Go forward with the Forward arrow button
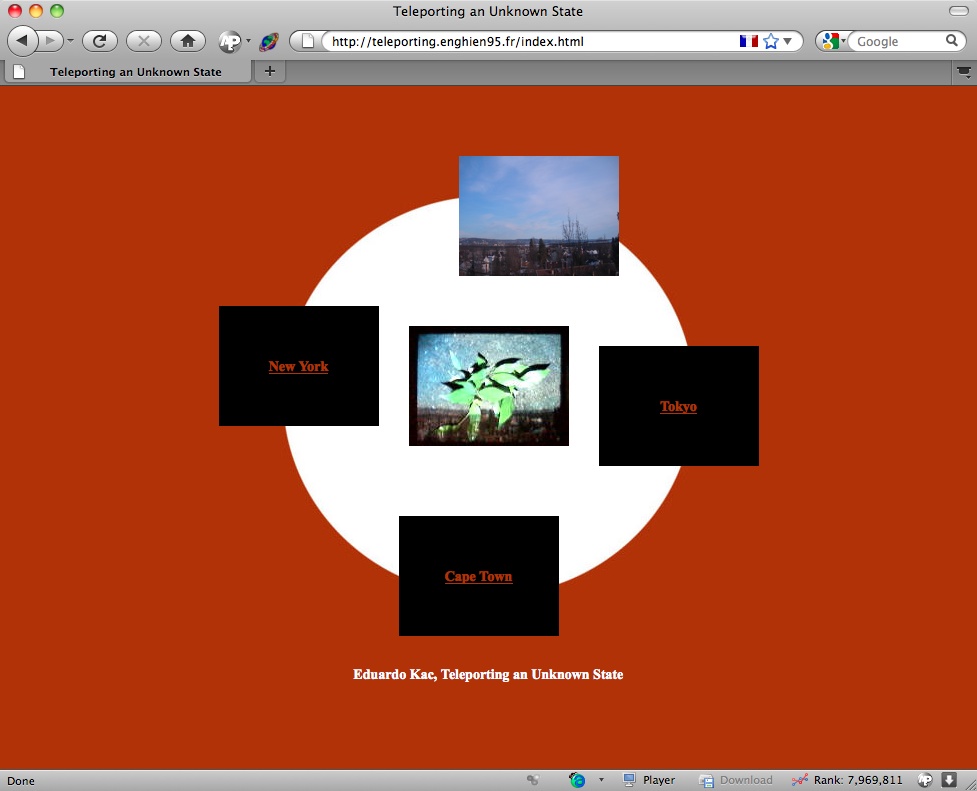Image resolution: width=977 pixels, height=791 pixels. coord(50,41)
